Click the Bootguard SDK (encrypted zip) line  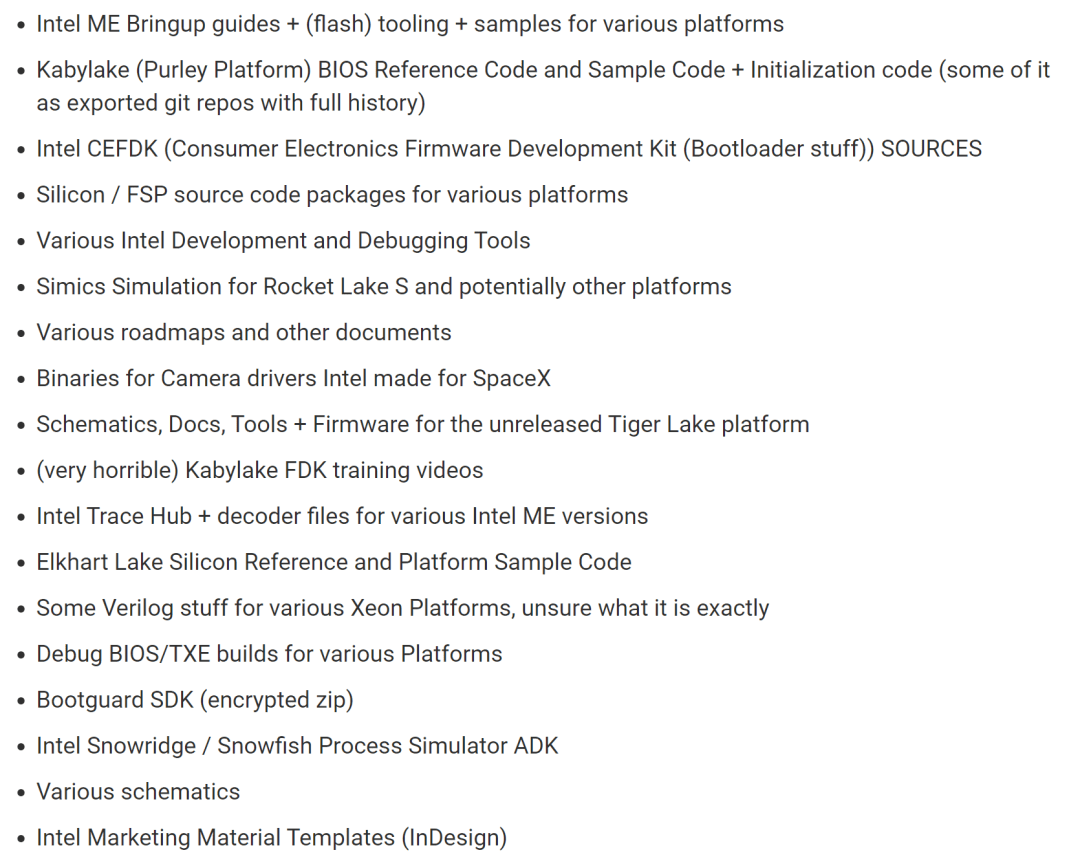click(195, 700)
